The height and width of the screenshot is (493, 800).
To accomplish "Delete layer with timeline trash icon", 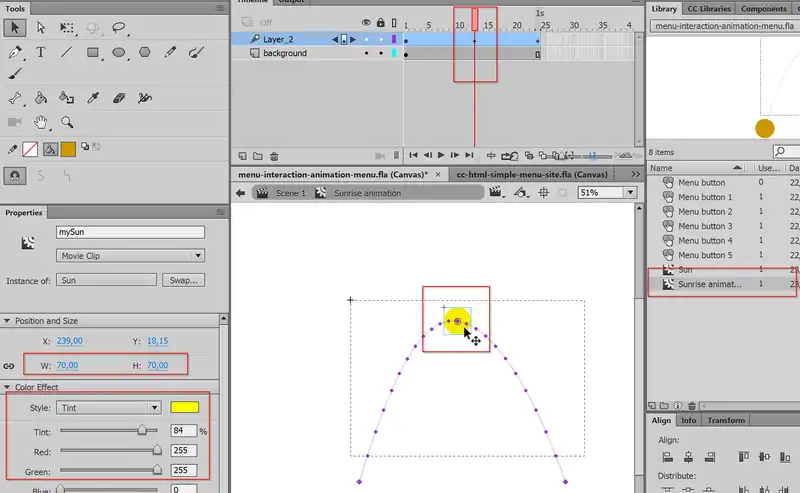I will pos(274,156).
